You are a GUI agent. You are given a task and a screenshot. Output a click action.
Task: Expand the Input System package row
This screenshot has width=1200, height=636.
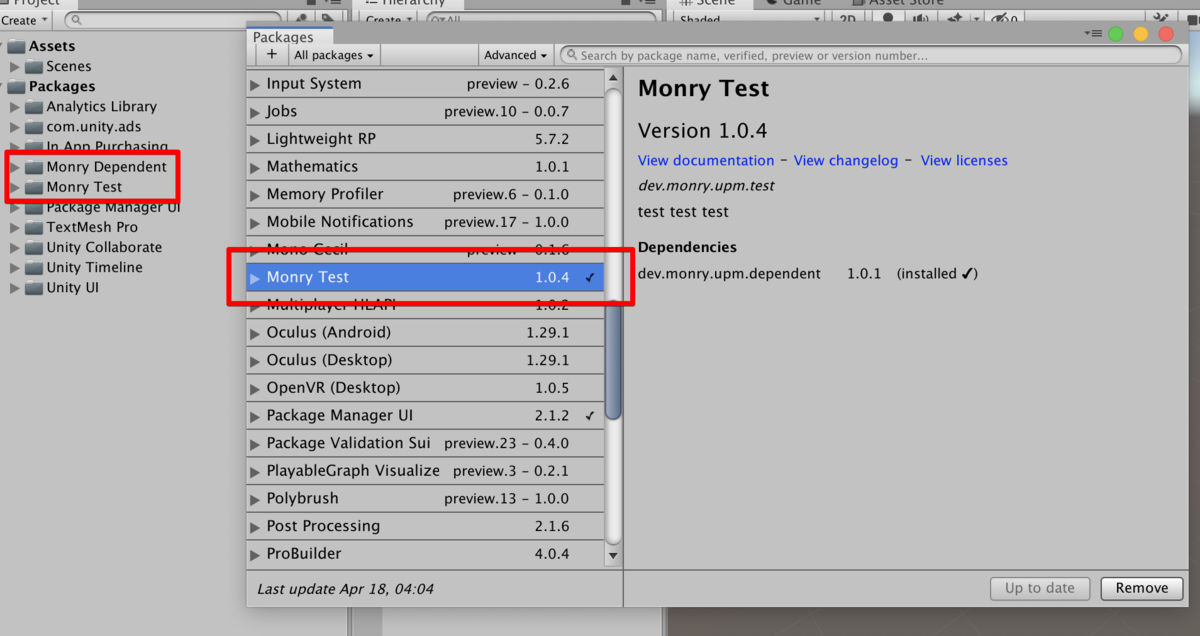(256, 84)
